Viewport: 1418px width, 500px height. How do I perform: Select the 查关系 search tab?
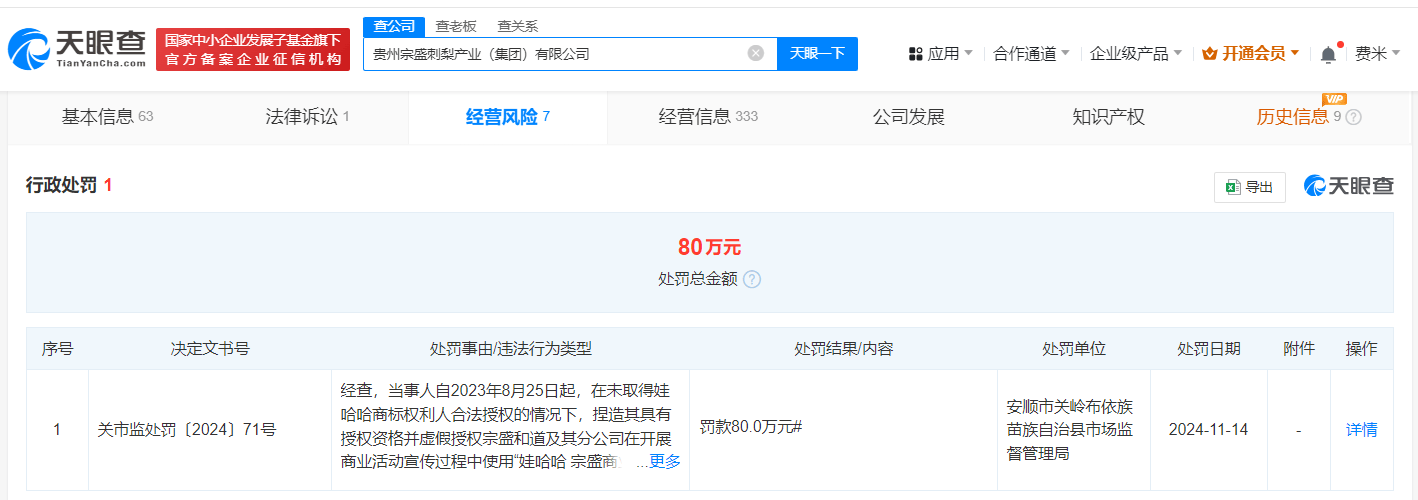[518, 26]
